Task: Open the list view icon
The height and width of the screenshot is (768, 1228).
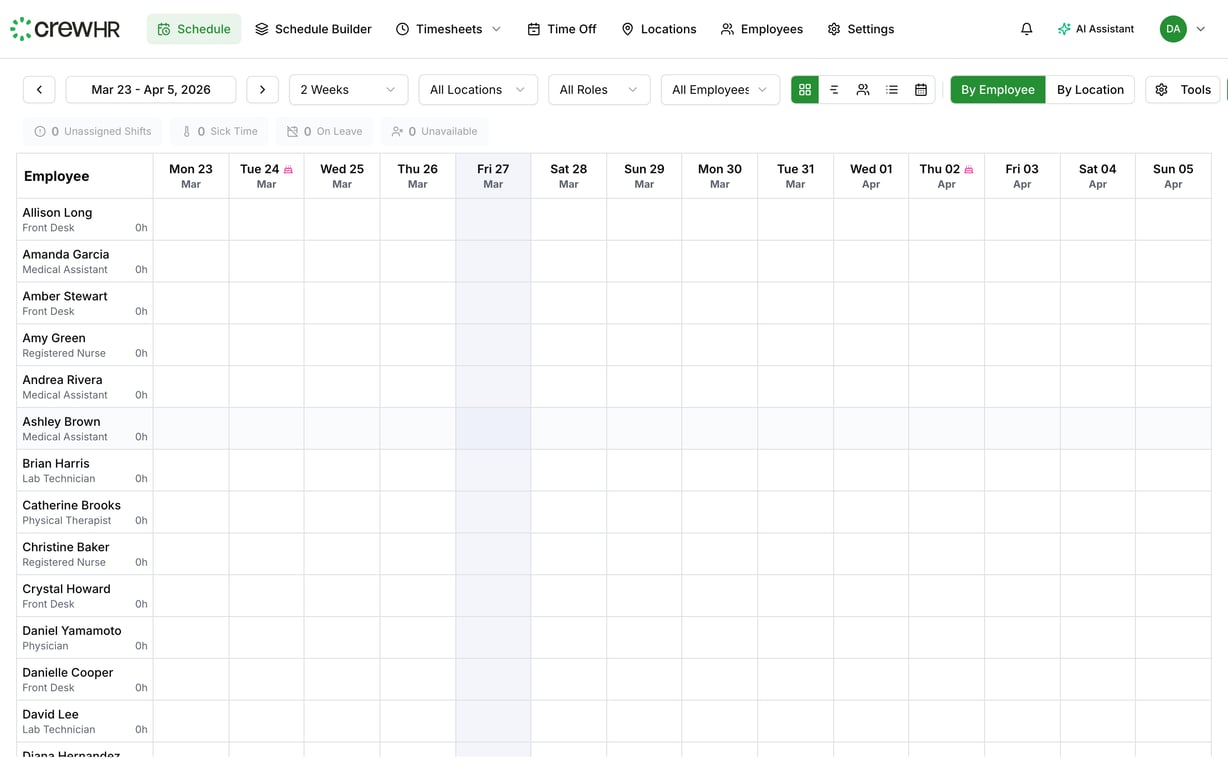Action: point(892,89)
